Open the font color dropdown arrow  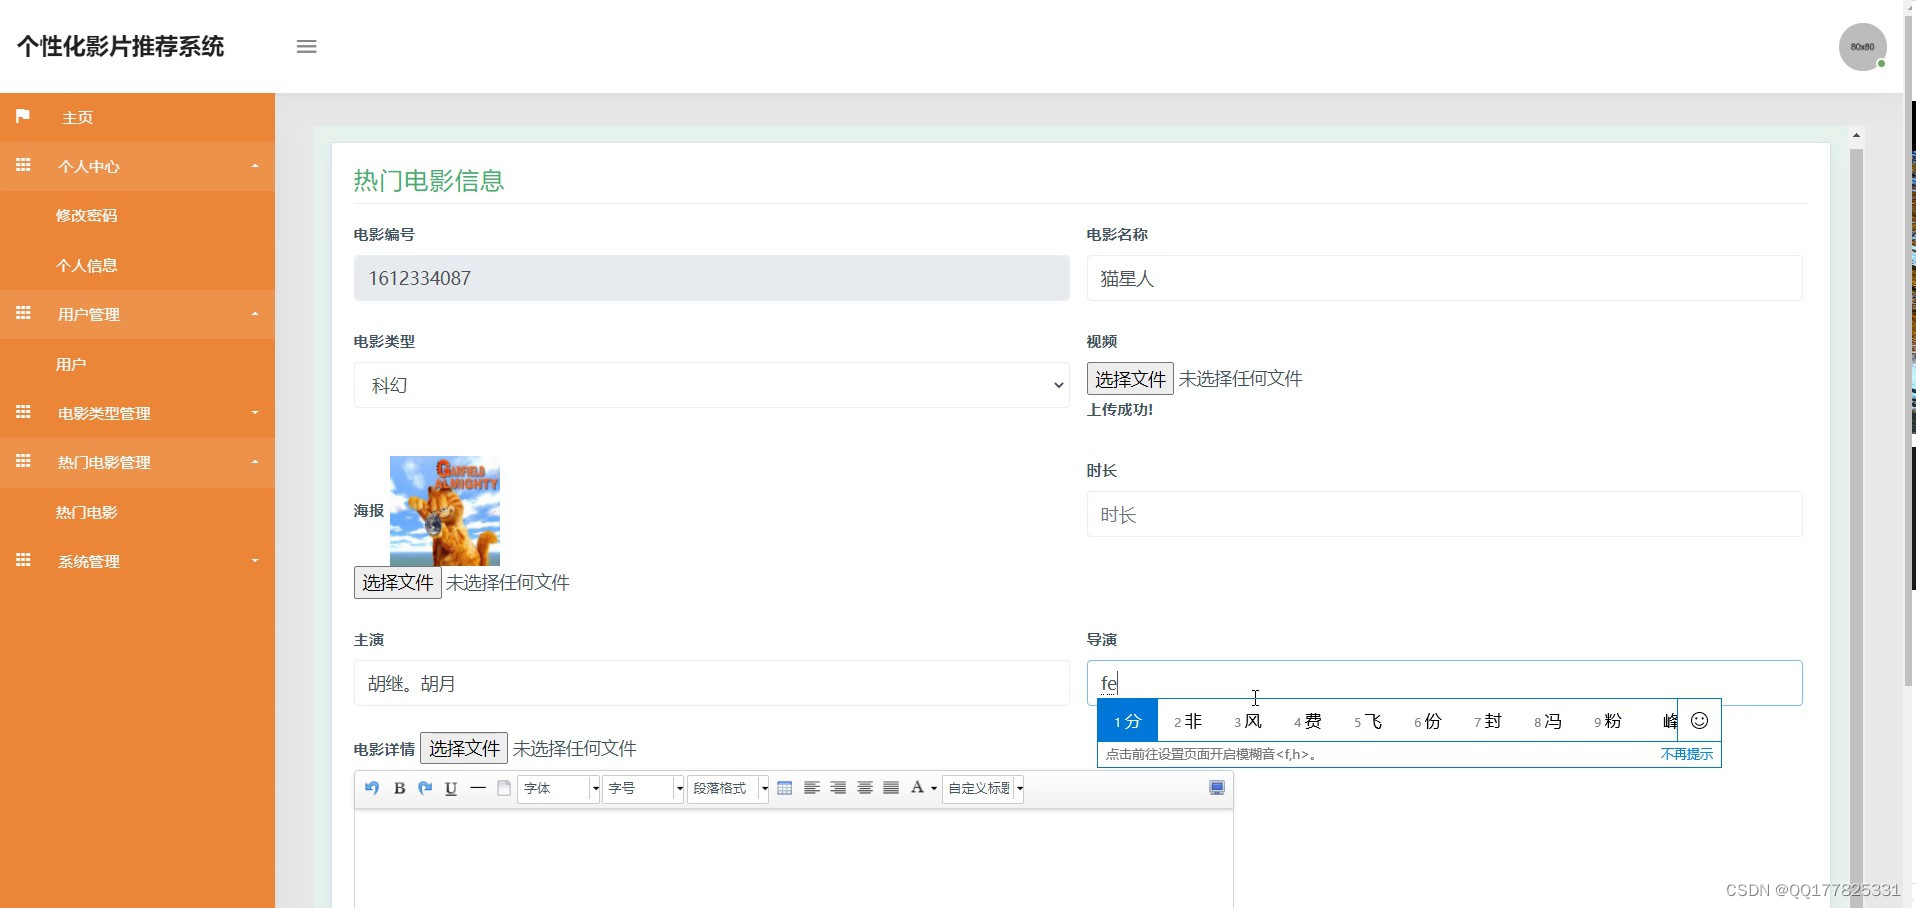[934, 789]
